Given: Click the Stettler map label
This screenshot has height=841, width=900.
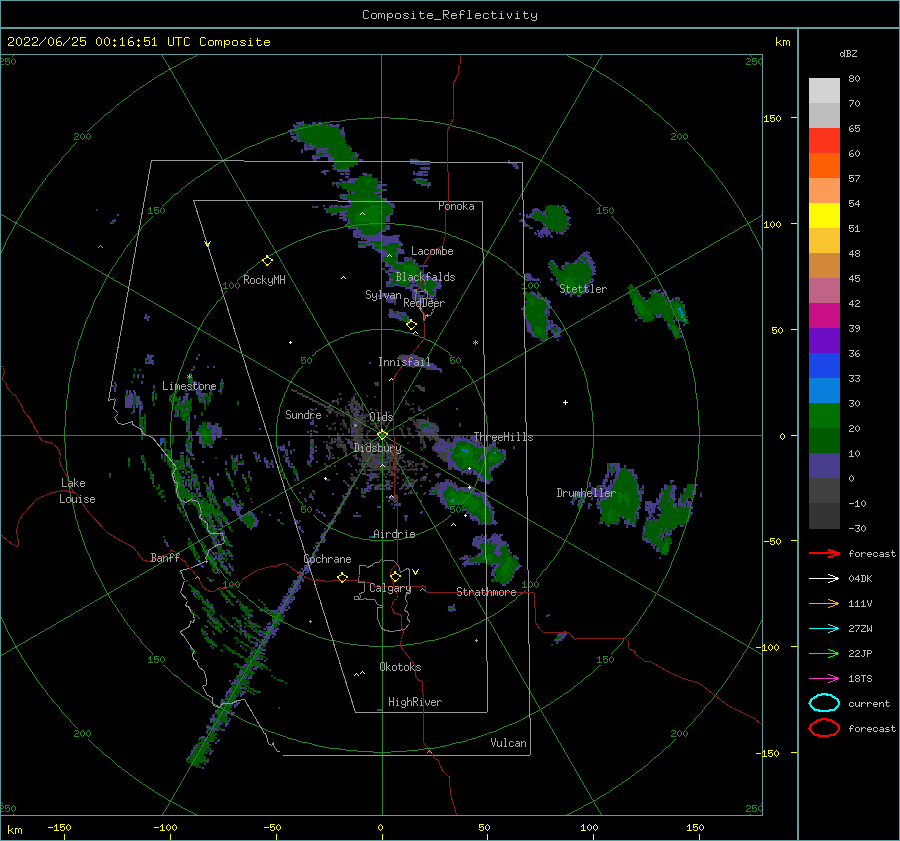Looking at the screenshot, I should pos(583,289).
